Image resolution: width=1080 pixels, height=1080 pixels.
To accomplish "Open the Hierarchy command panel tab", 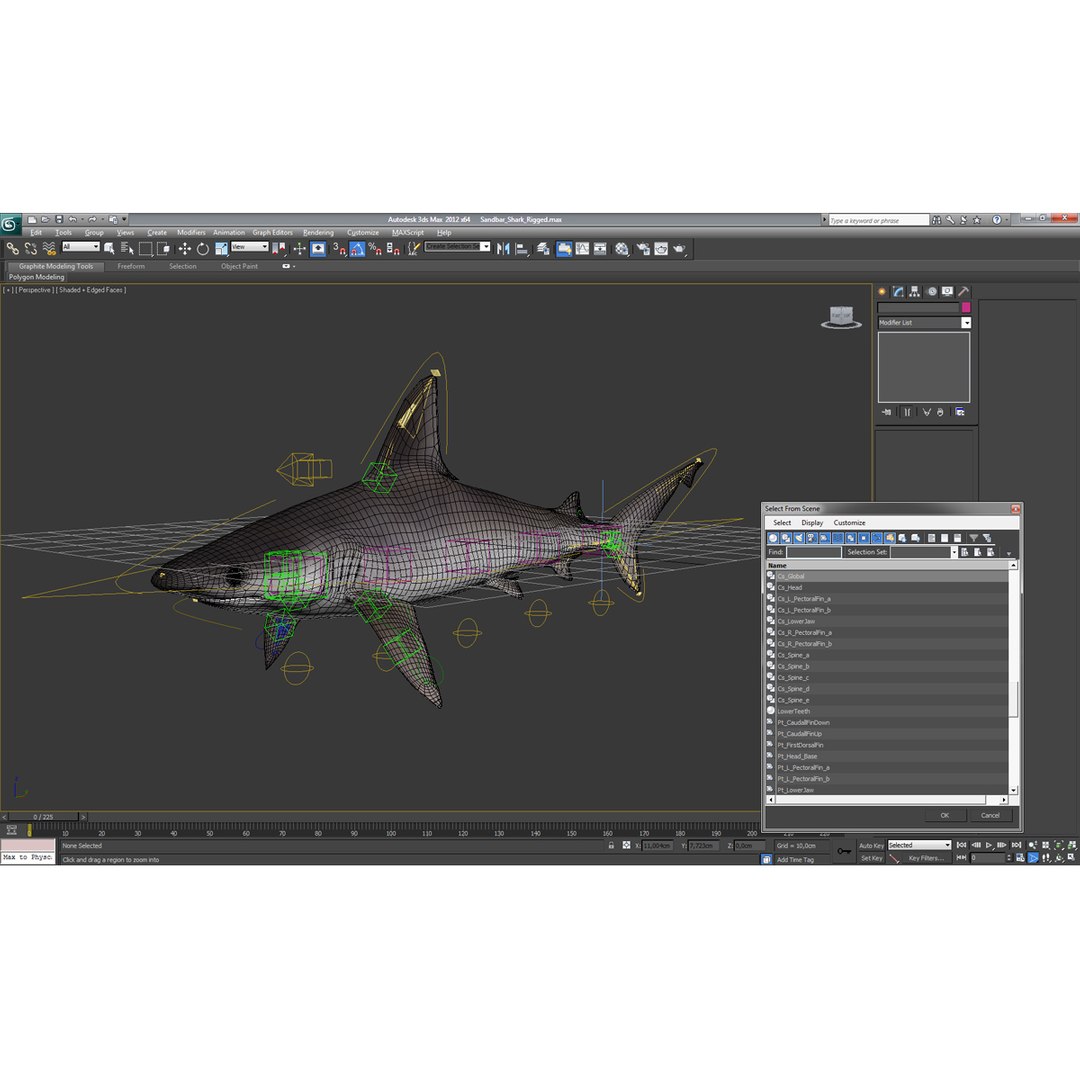I will click(x=914, y=291).
